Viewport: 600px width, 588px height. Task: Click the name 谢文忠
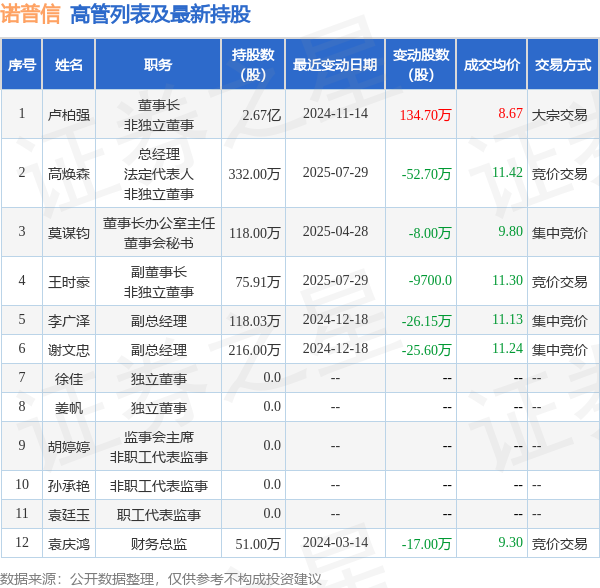point(69,349)
